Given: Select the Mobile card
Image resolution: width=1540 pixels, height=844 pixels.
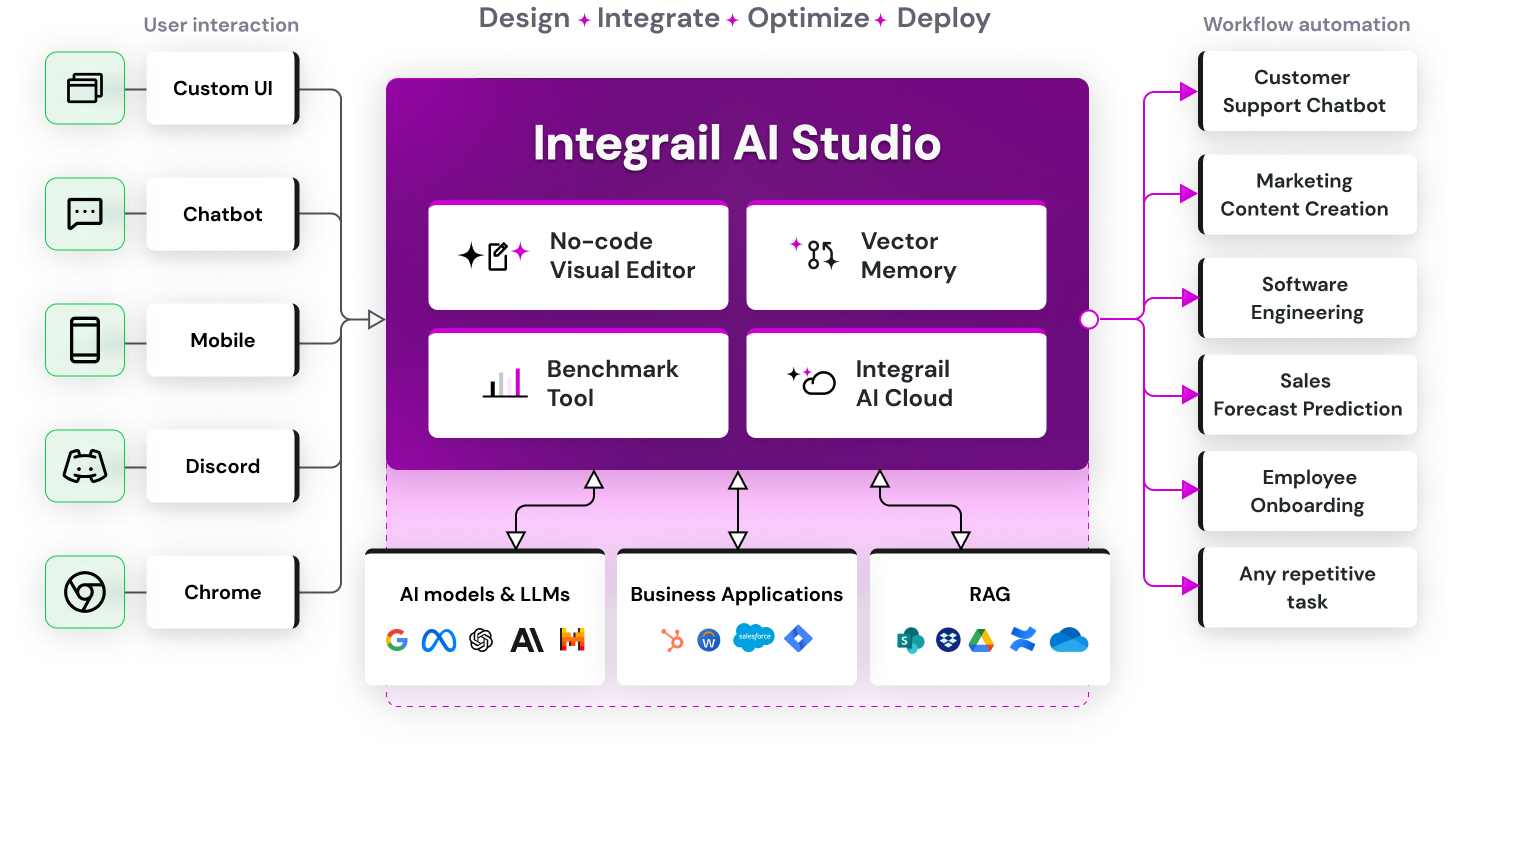Looking at the screenshot, I should pyautogui.click(x=223, y=340).
